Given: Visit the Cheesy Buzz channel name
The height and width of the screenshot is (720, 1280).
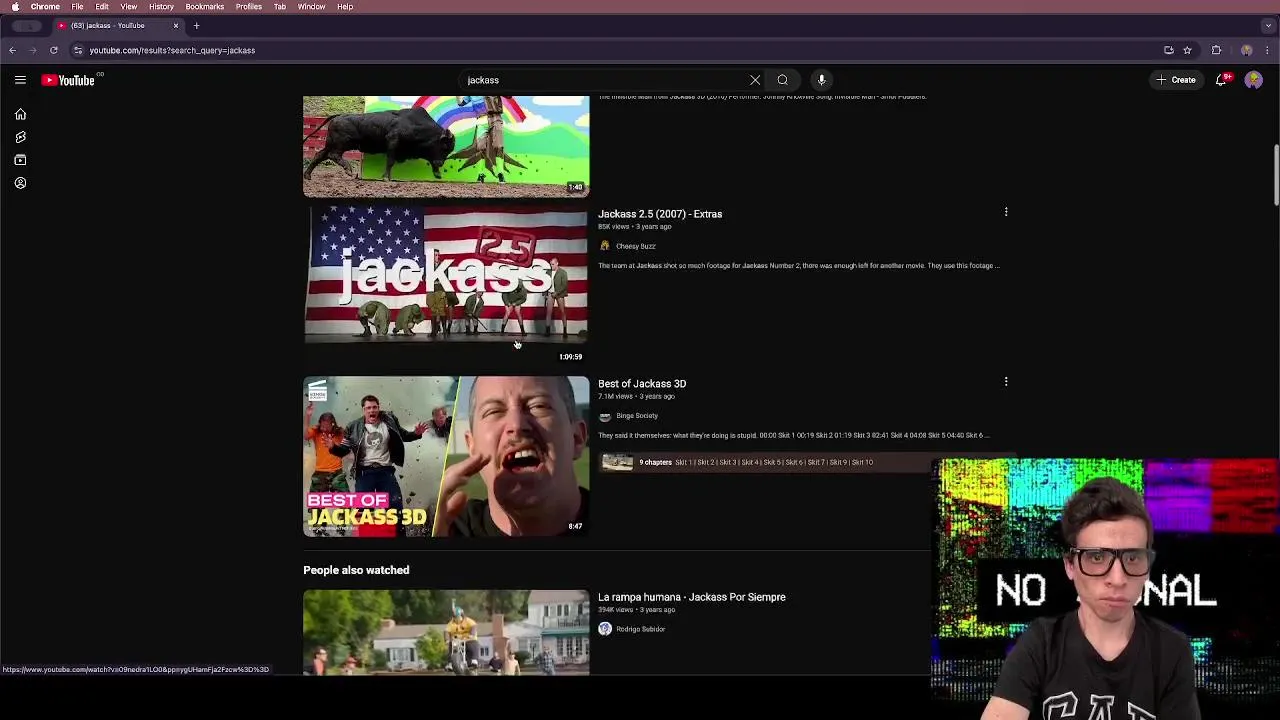Looking at the screenshot, I should (x=636, y=246).
